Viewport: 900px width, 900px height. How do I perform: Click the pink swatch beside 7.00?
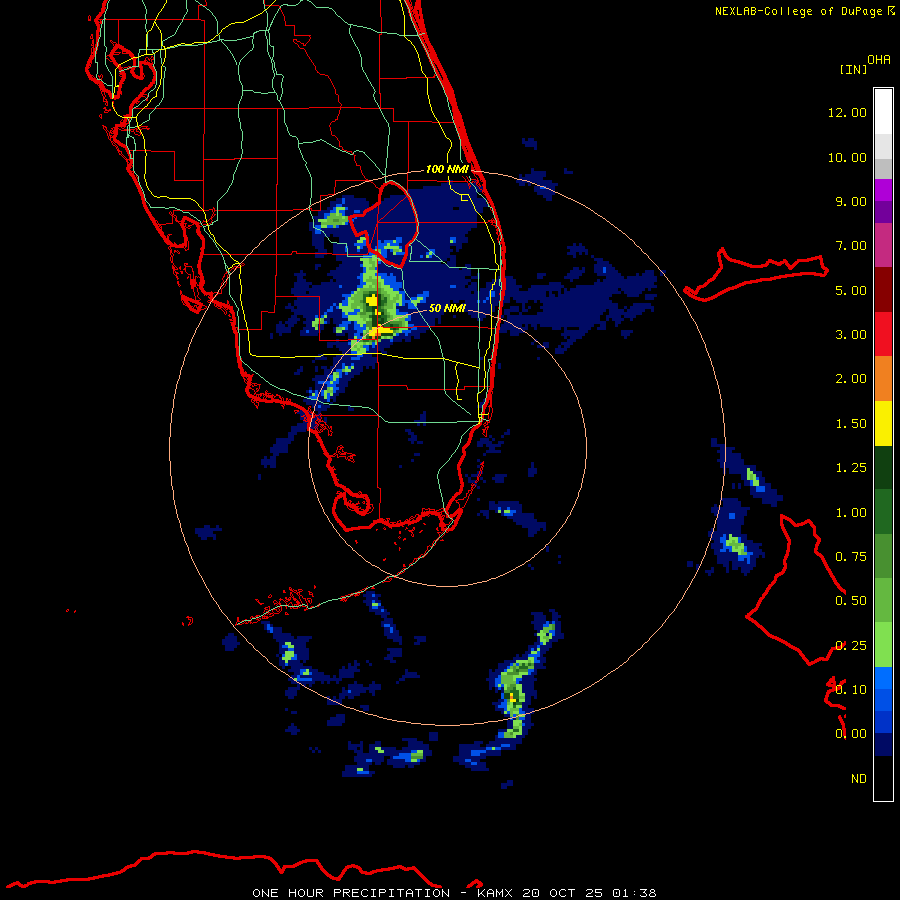(x=883, y=245)
